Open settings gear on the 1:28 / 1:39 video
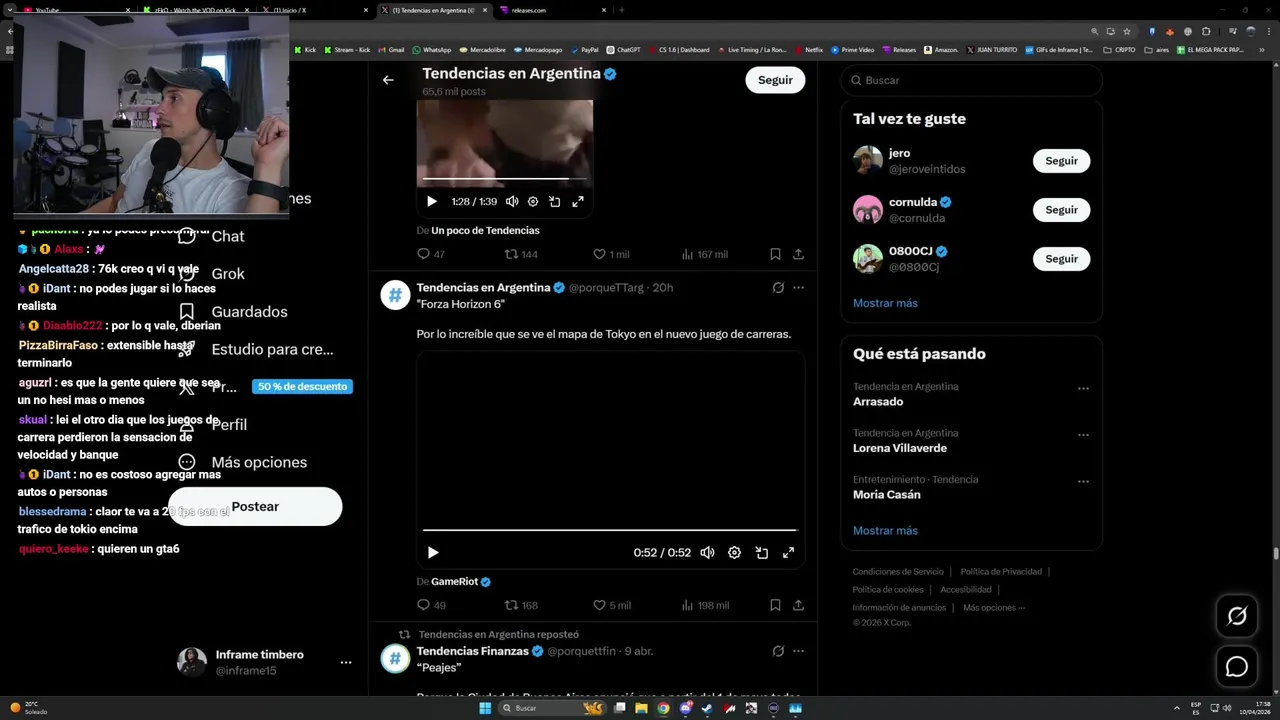 click(533, 201)
